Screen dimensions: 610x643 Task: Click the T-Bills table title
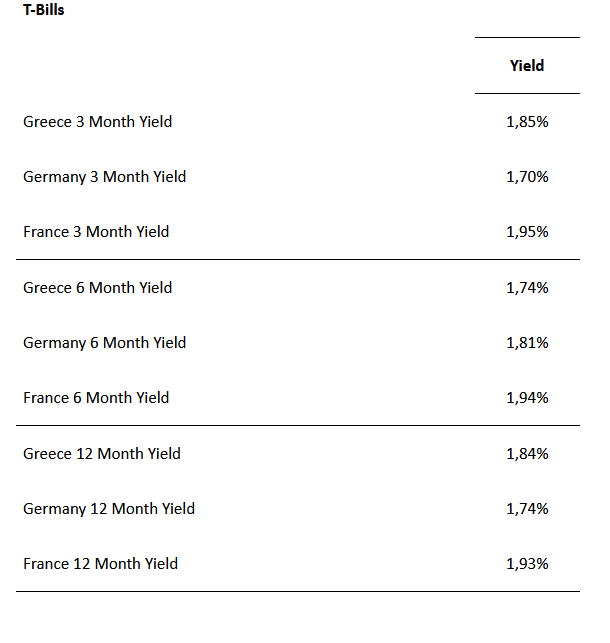tap(44, 11)
